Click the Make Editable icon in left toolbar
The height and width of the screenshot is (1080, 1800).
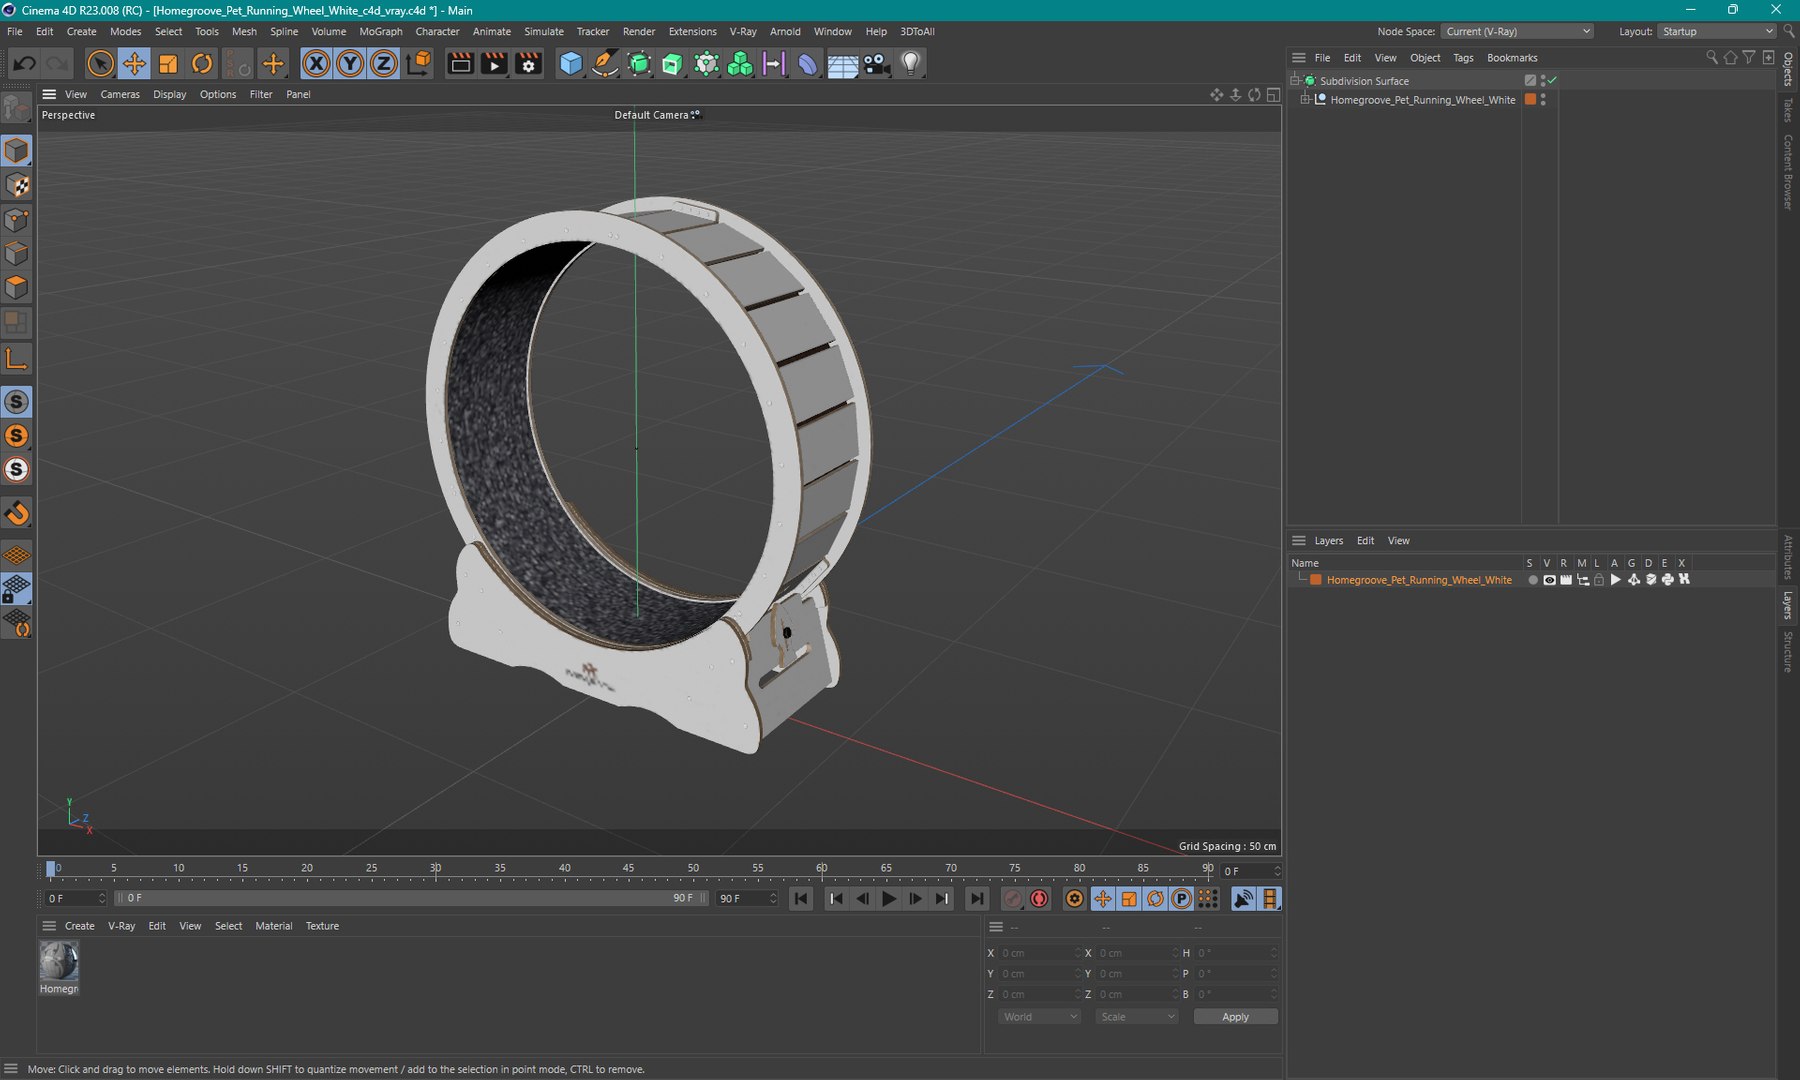coord(17,106)
